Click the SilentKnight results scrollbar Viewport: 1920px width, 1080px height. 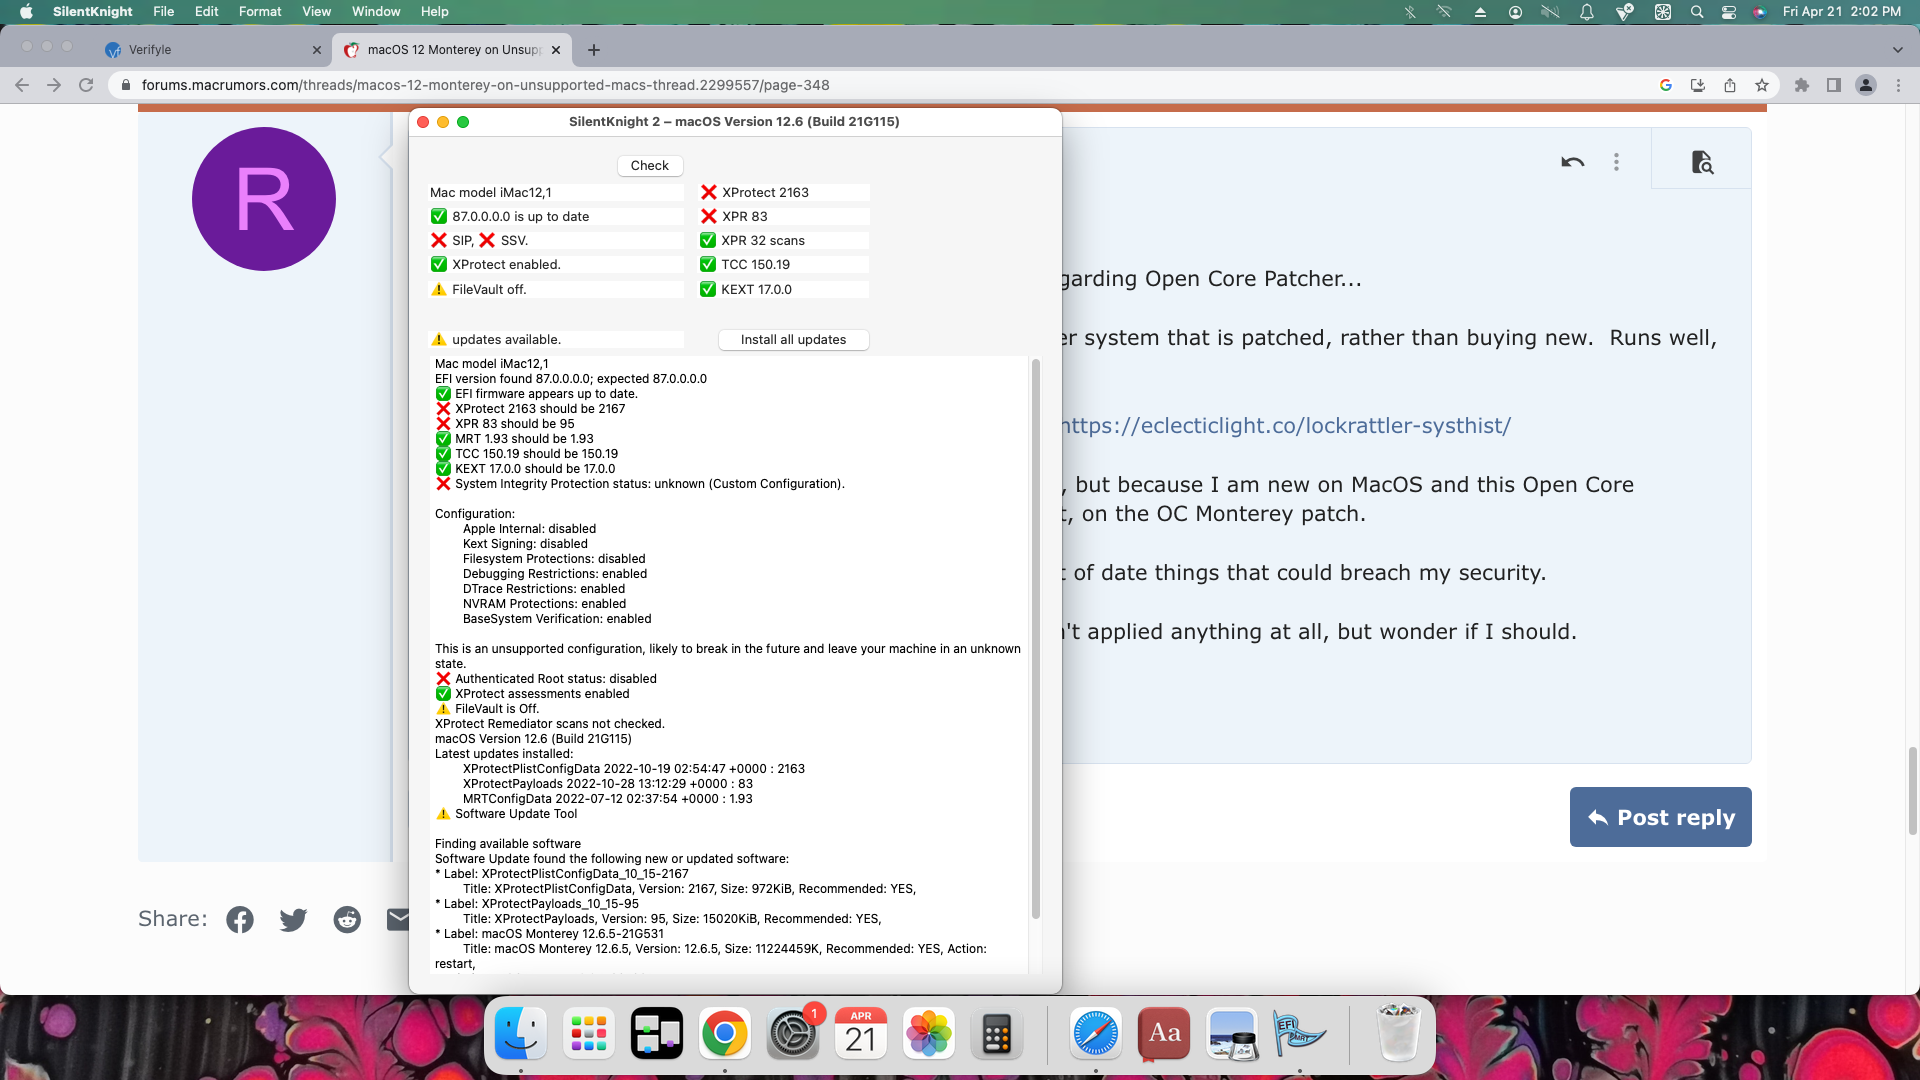(x=1035, y=640)
